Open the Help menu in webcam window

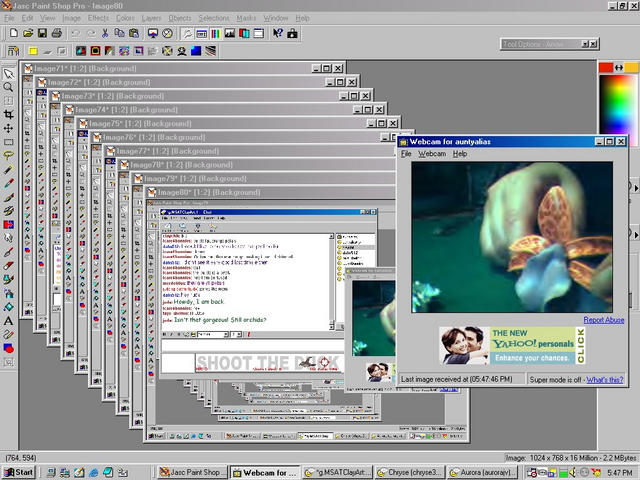[460, 154]
